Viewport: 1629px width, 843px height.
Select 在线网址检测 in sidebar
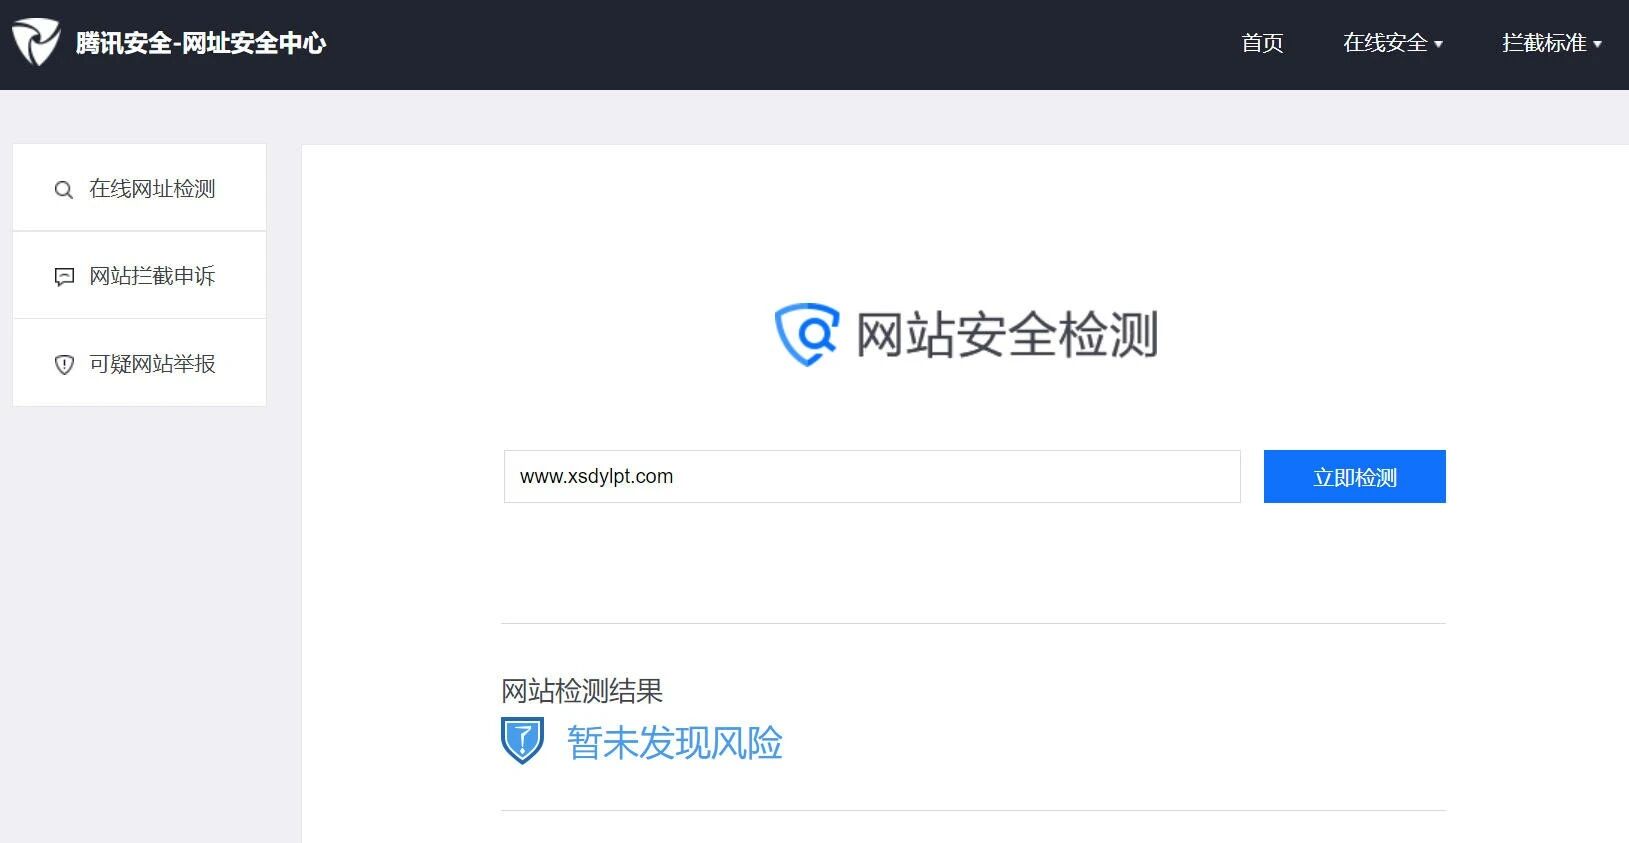[x=139, y=188]
